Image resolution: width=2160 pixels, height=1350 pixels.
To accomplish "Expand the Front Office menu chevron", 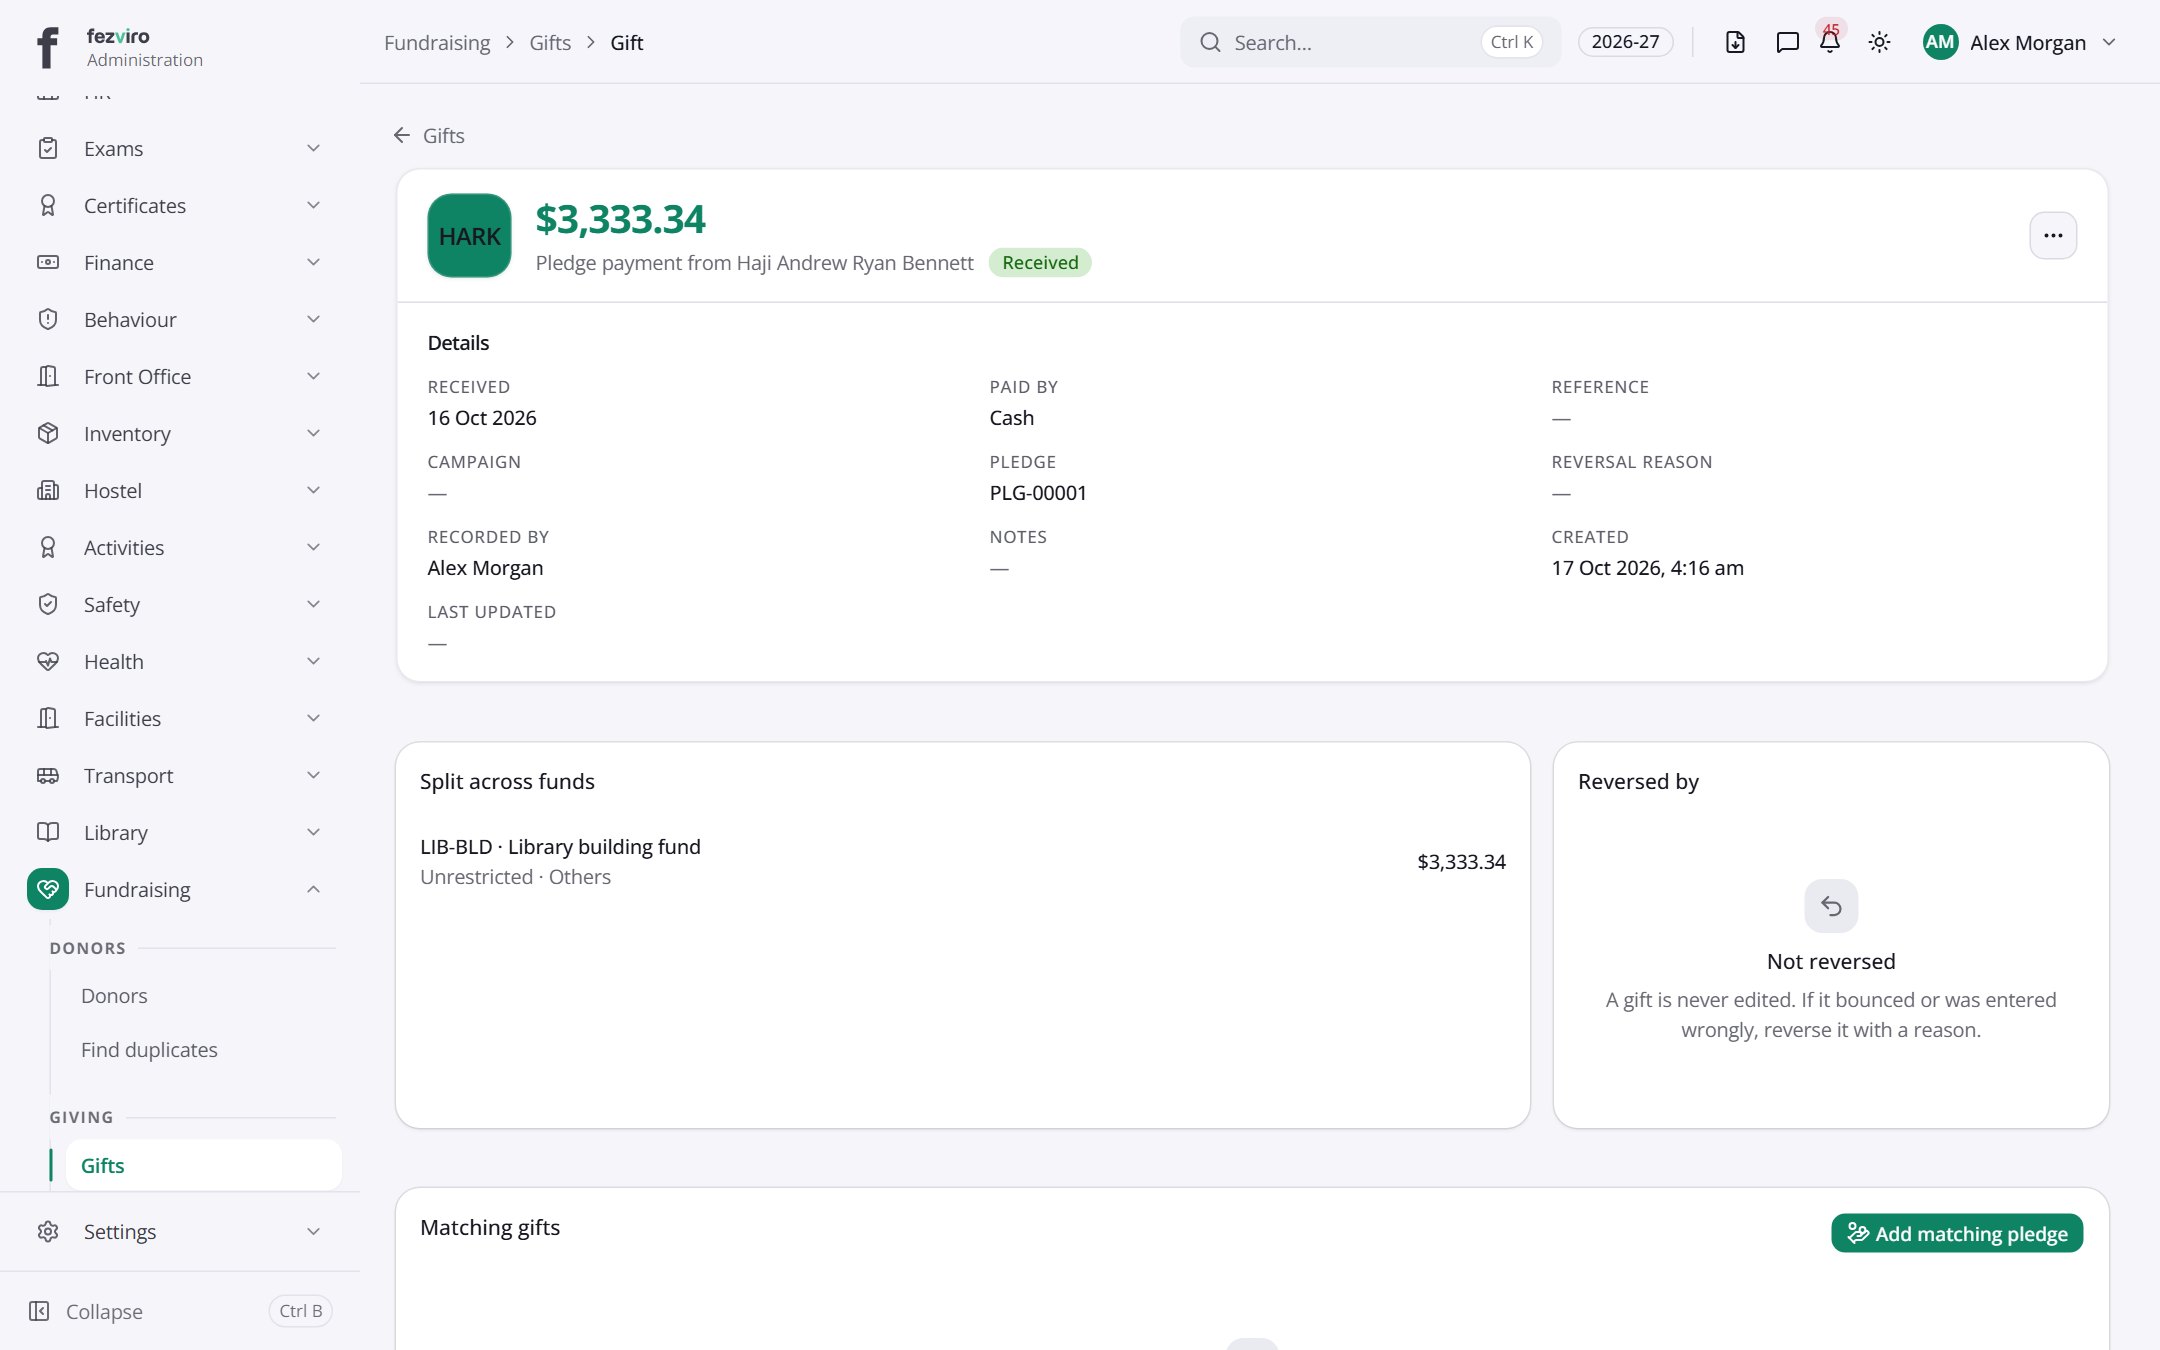I will [313, 377].
